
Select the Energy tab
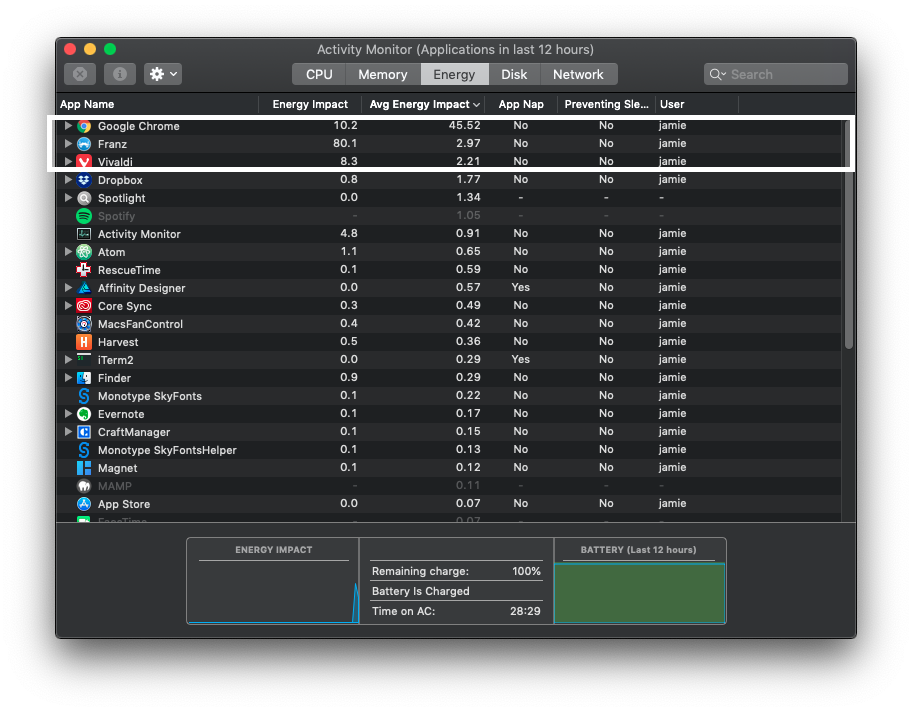coord(454,74)
